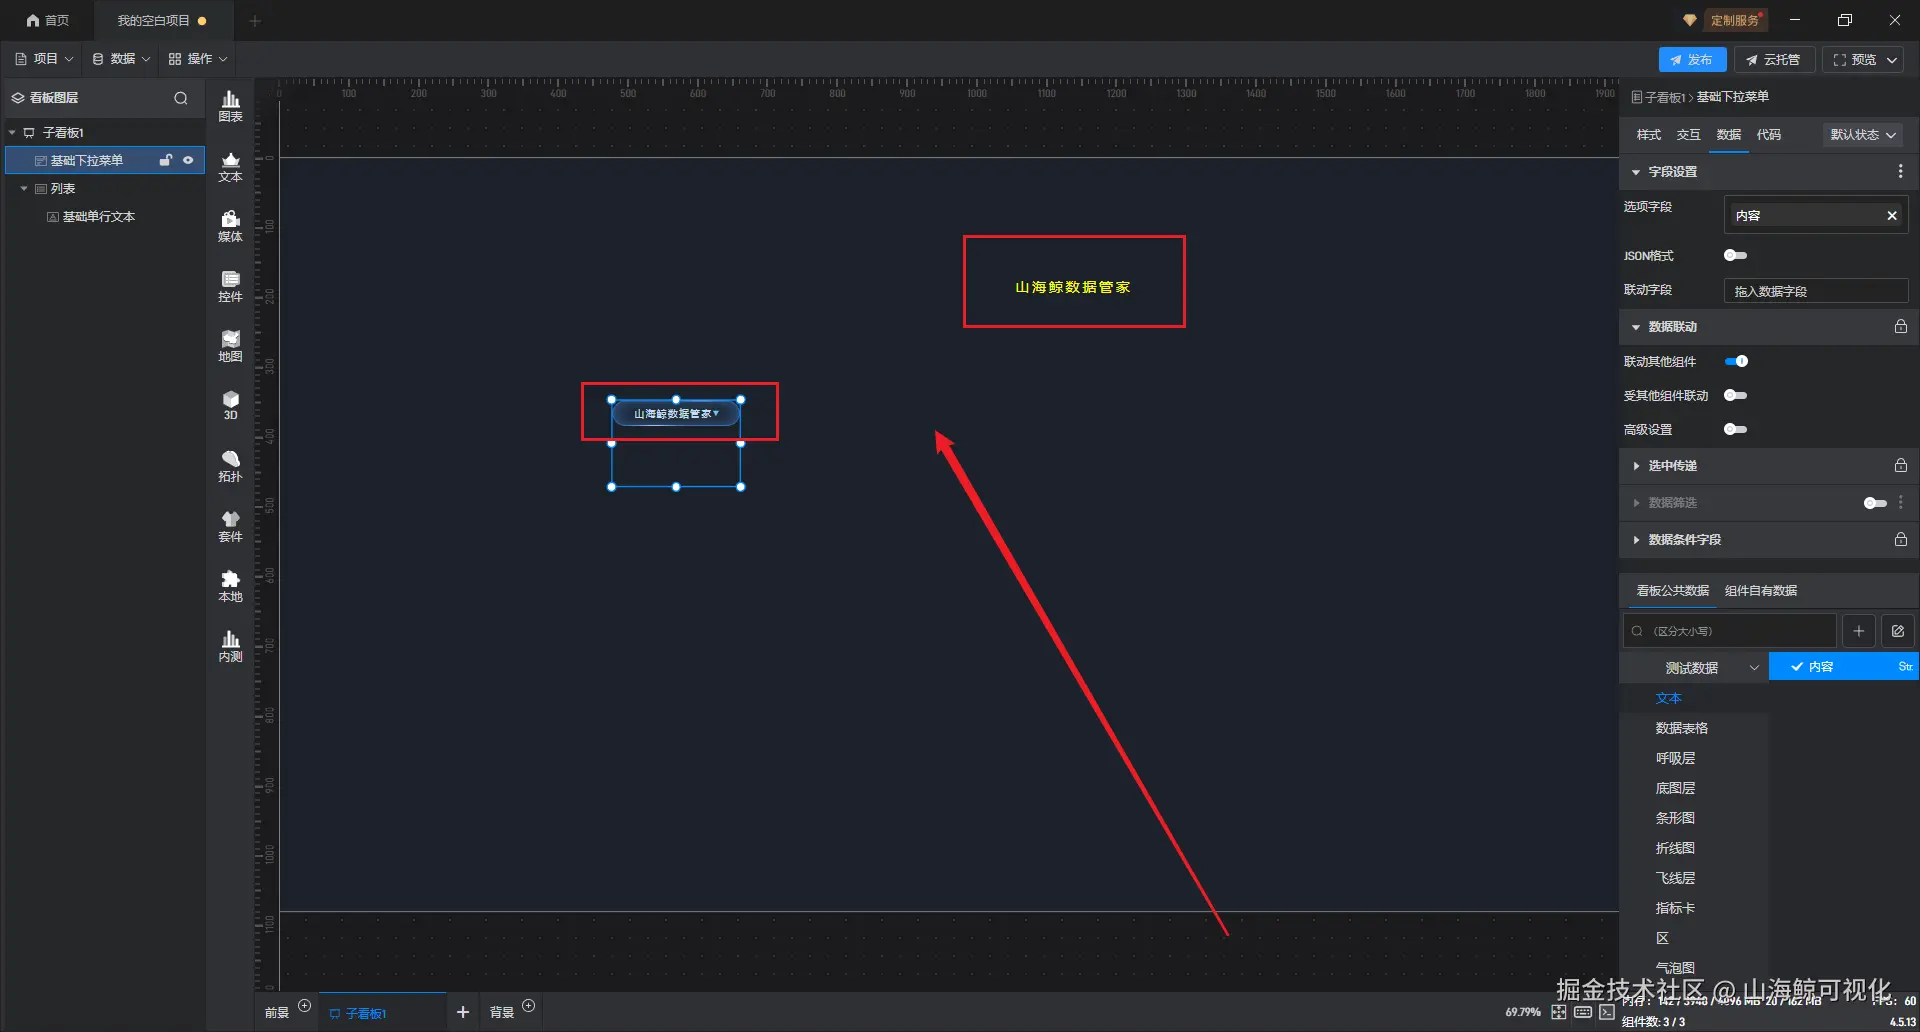
Task: Open the 项目 menu
Action: [44, 59]
